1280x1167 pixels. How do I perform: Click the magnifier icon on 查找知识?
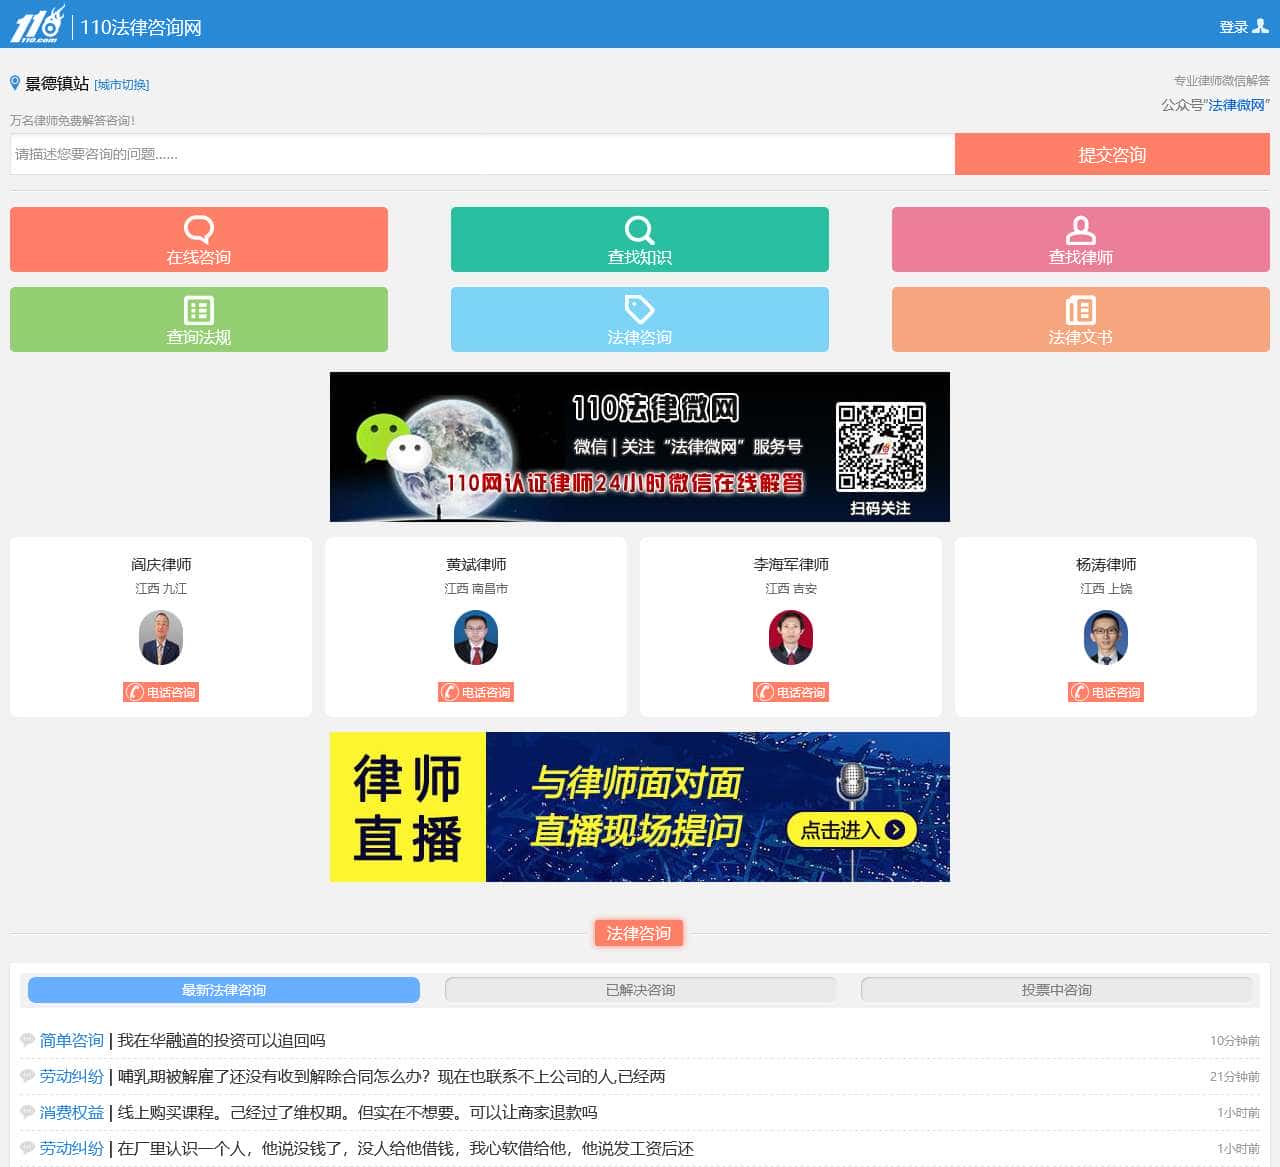click(x=640, y=230)
